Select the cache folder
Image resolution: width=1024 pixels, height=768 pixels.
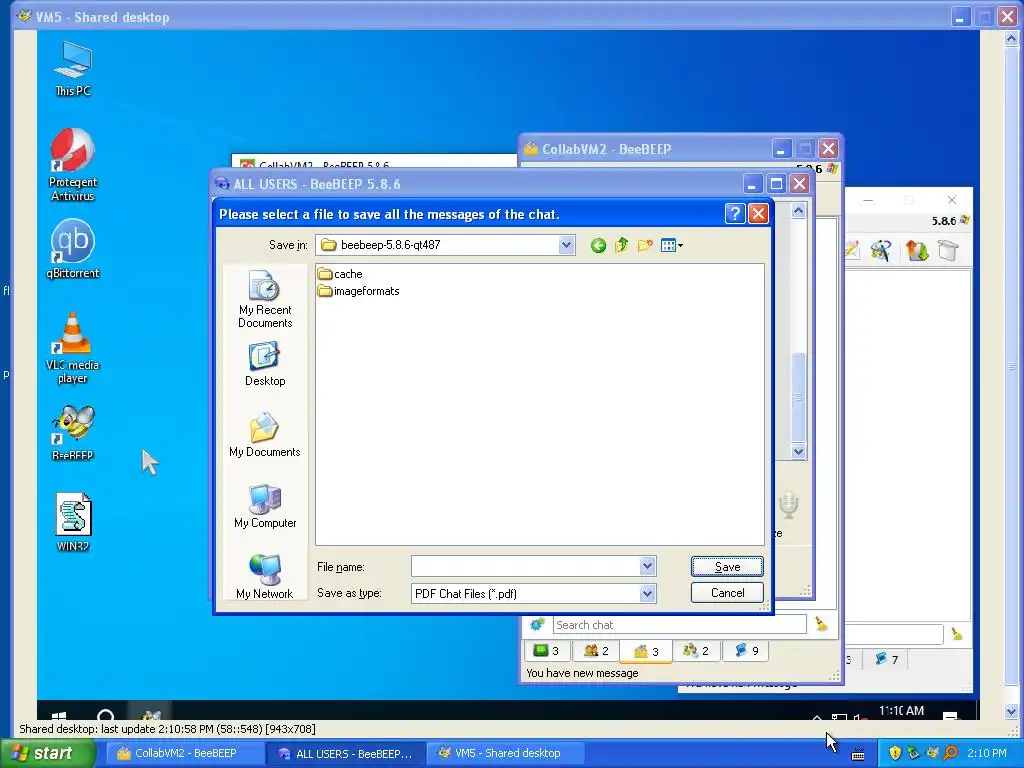point(340,274)
